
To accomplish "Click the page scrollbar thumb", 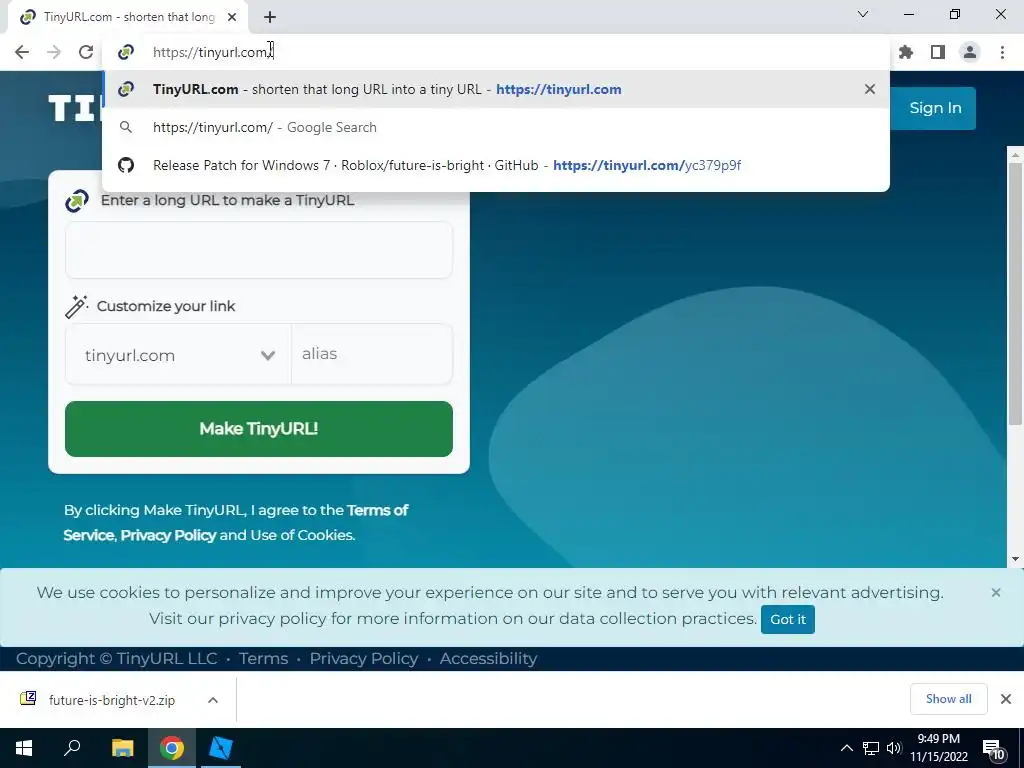I will pos(1015,294).
